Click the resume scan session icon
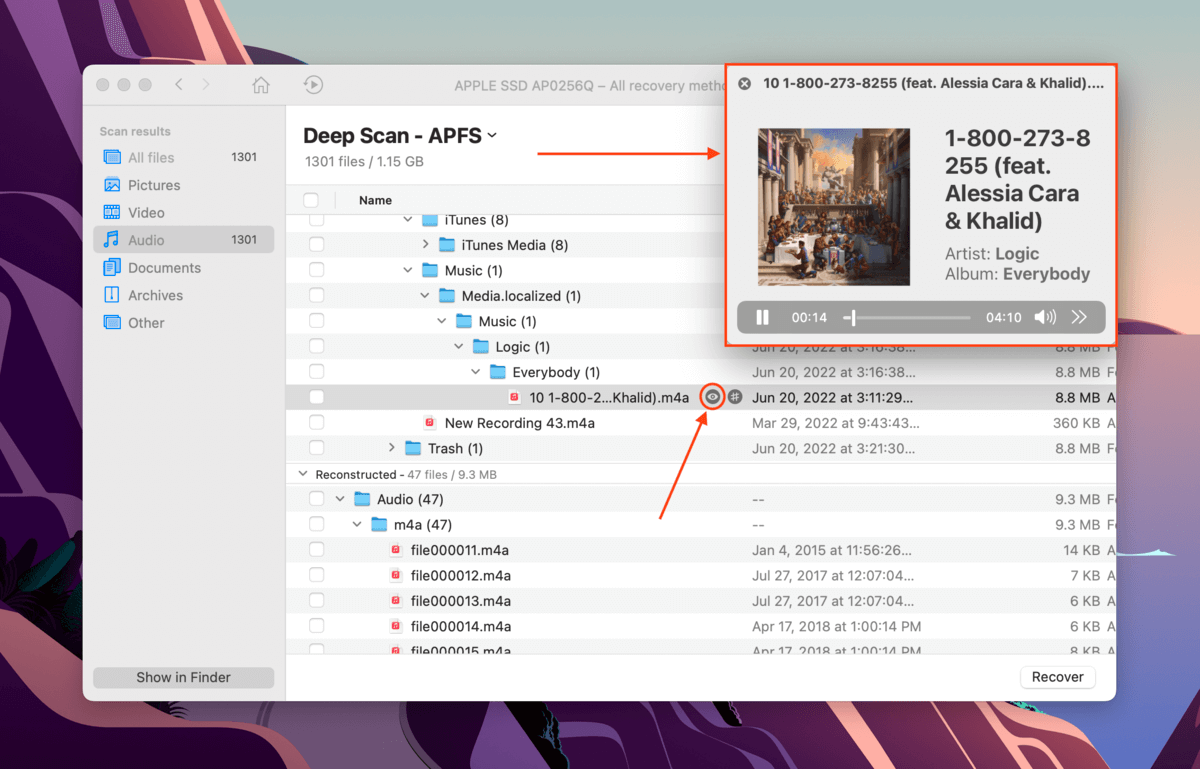Image resolution: width=1200 pixels, height=769 pixels. [313, 85]
